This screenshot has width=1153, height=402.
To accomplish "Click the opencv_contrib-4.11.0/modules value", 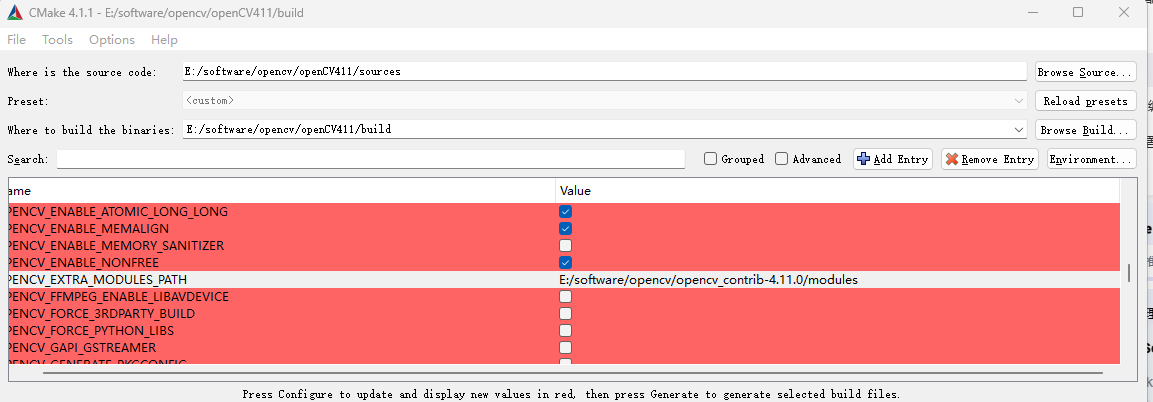I will point(709,280).
